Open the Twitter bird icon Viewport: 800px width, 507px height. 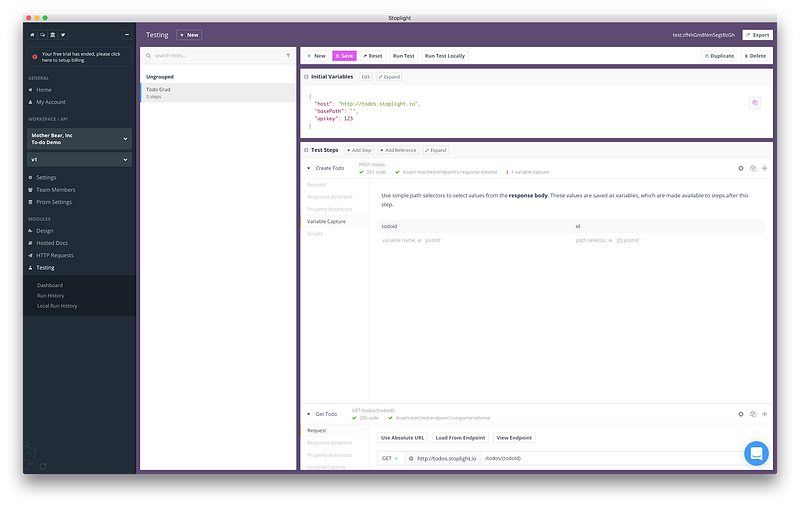[63, 35]
